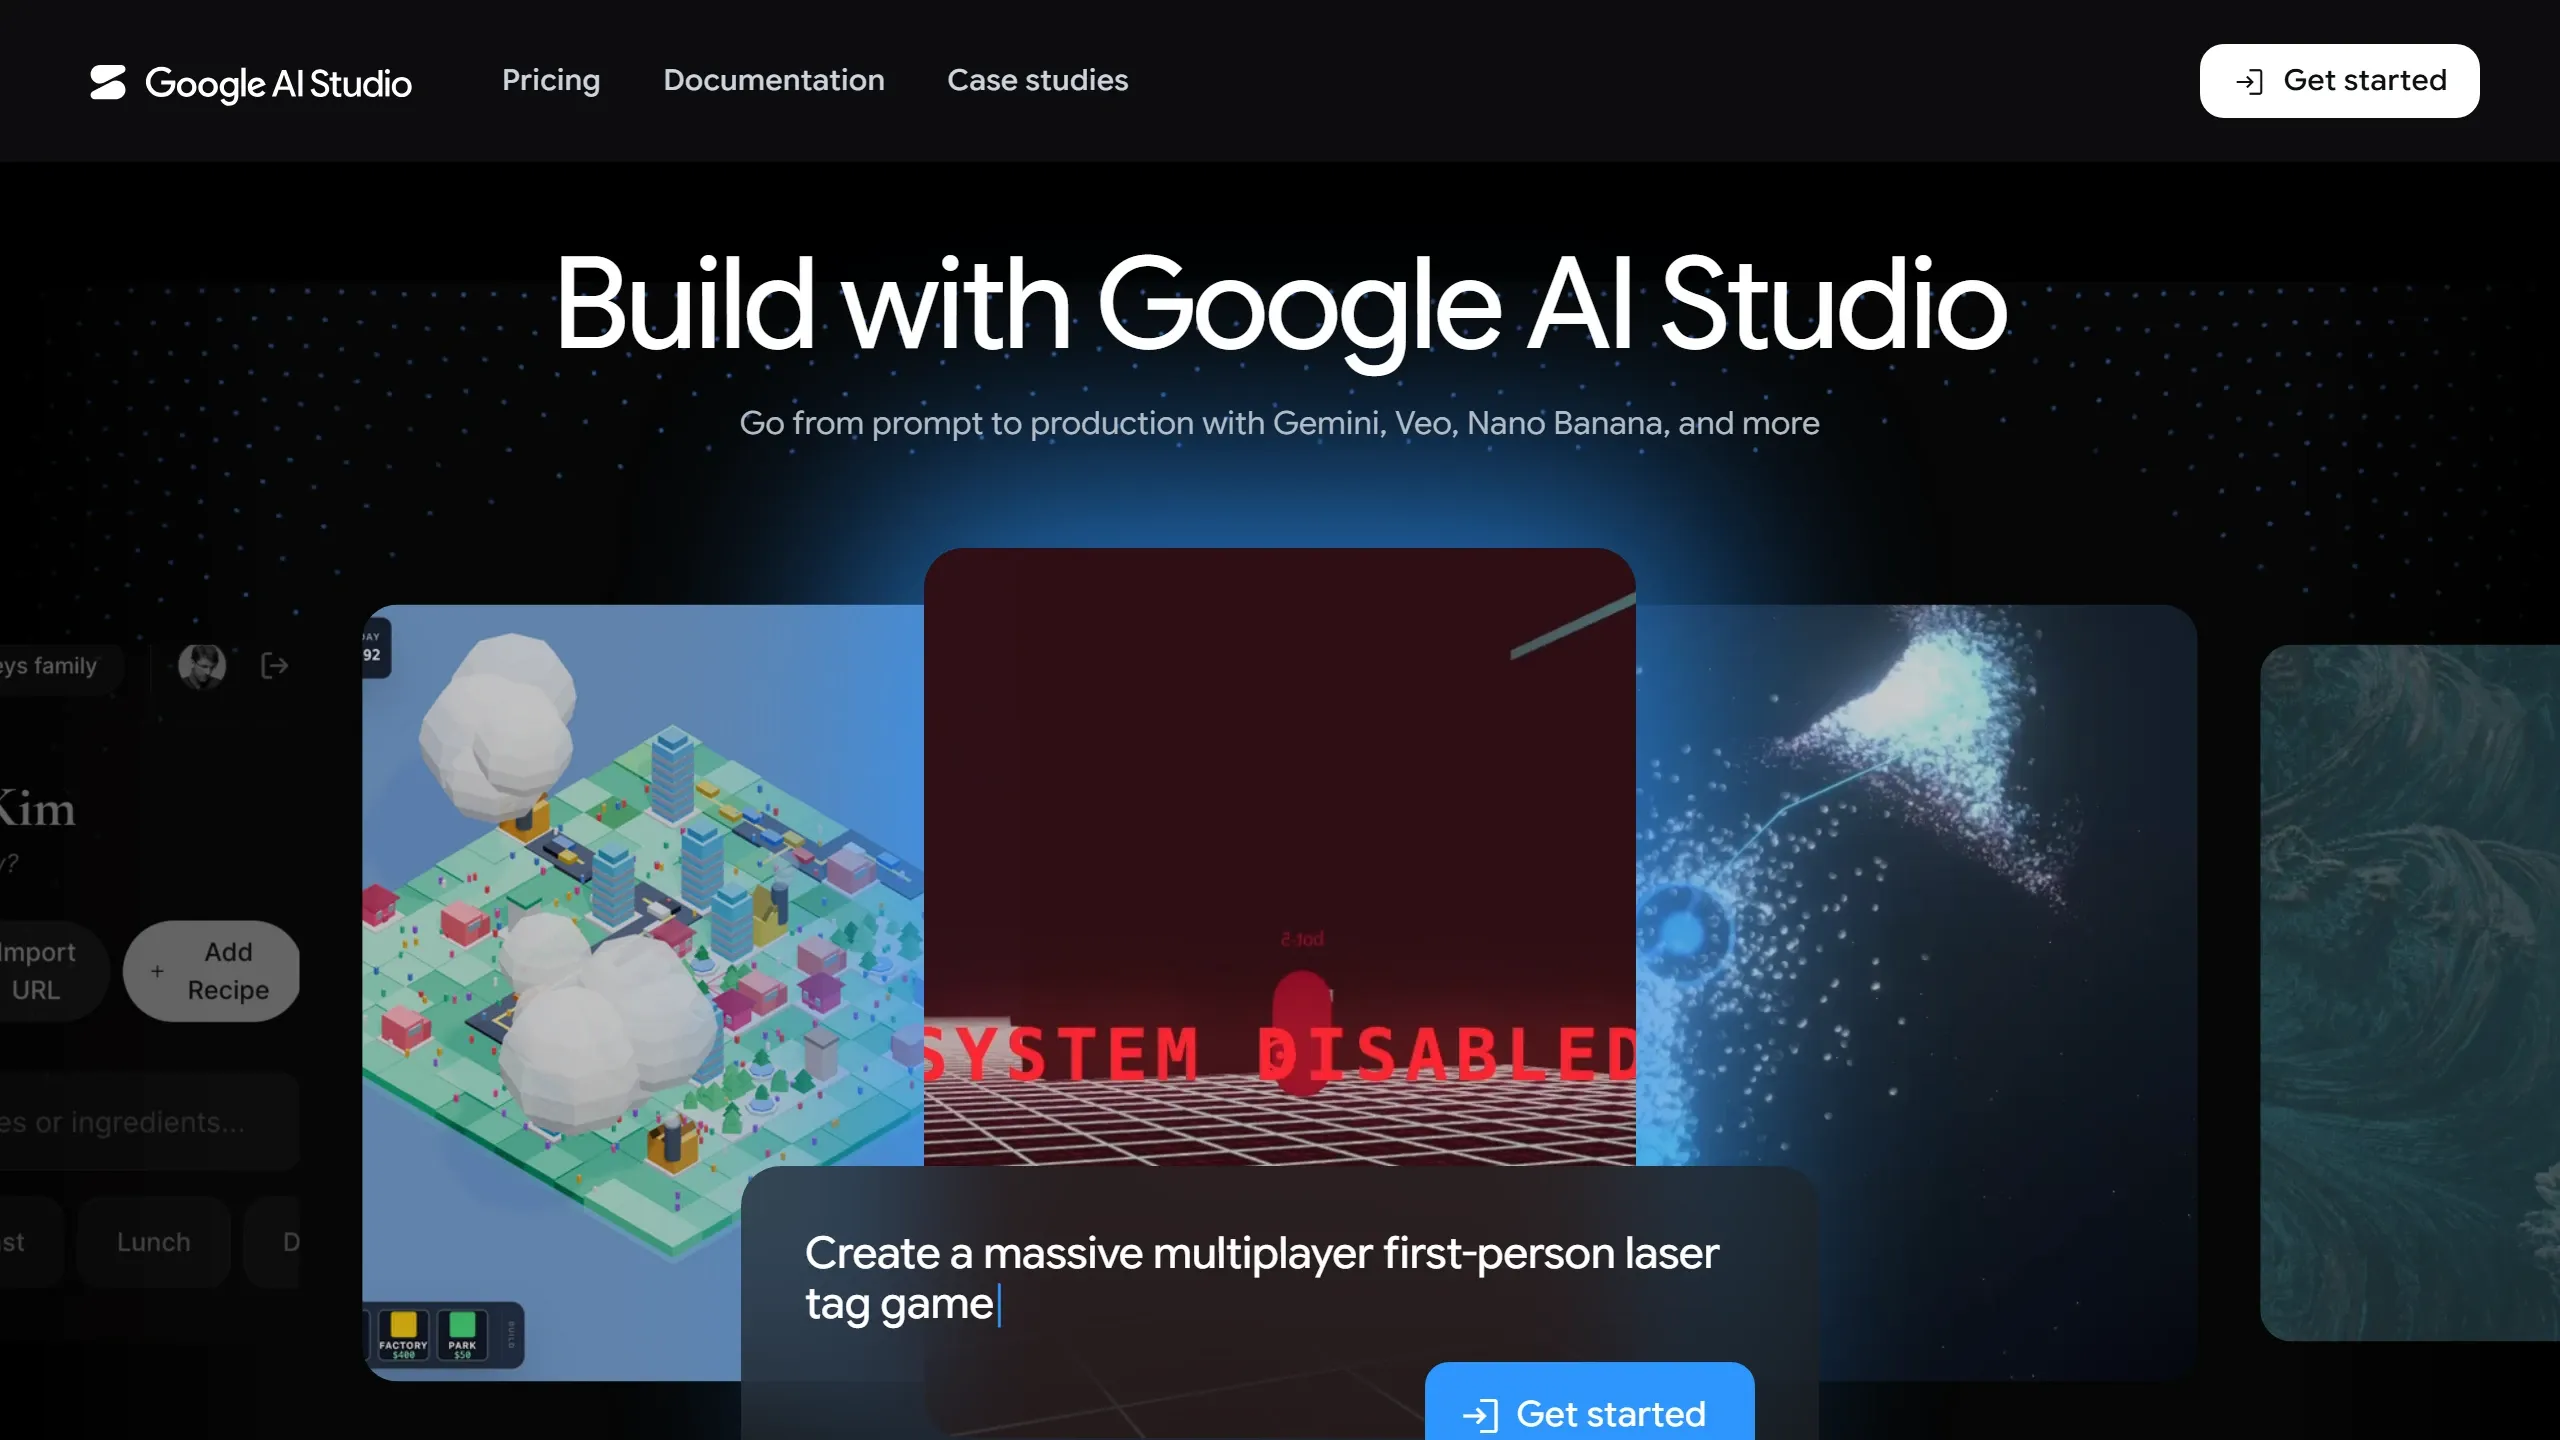Click the laser tag prompt text field

click(1262, 1278)
